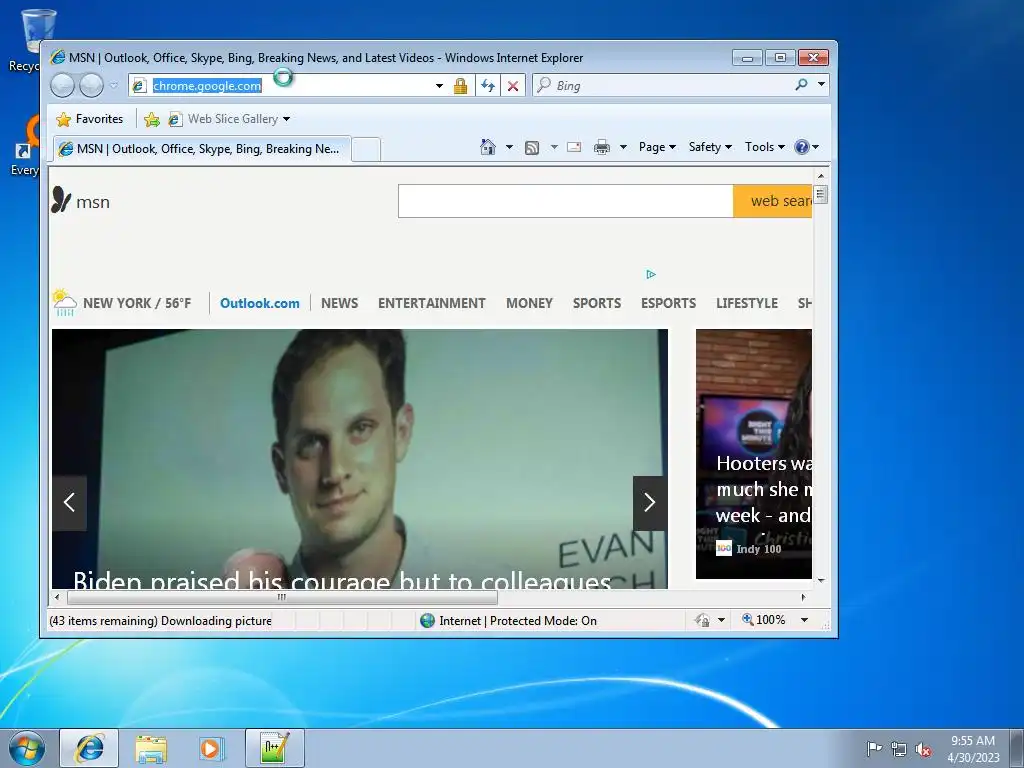Image resolution: width=1024 pixels, height=768 pixels.
Task: Open the Biden praised his courage headline
Action: (x=342, y=579)
